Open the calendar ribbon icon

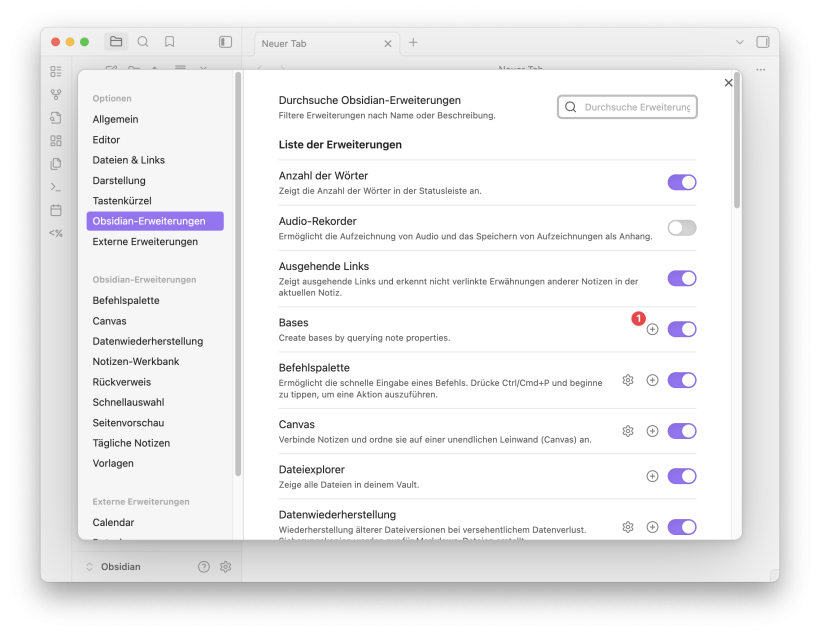[x=56, y=210]
